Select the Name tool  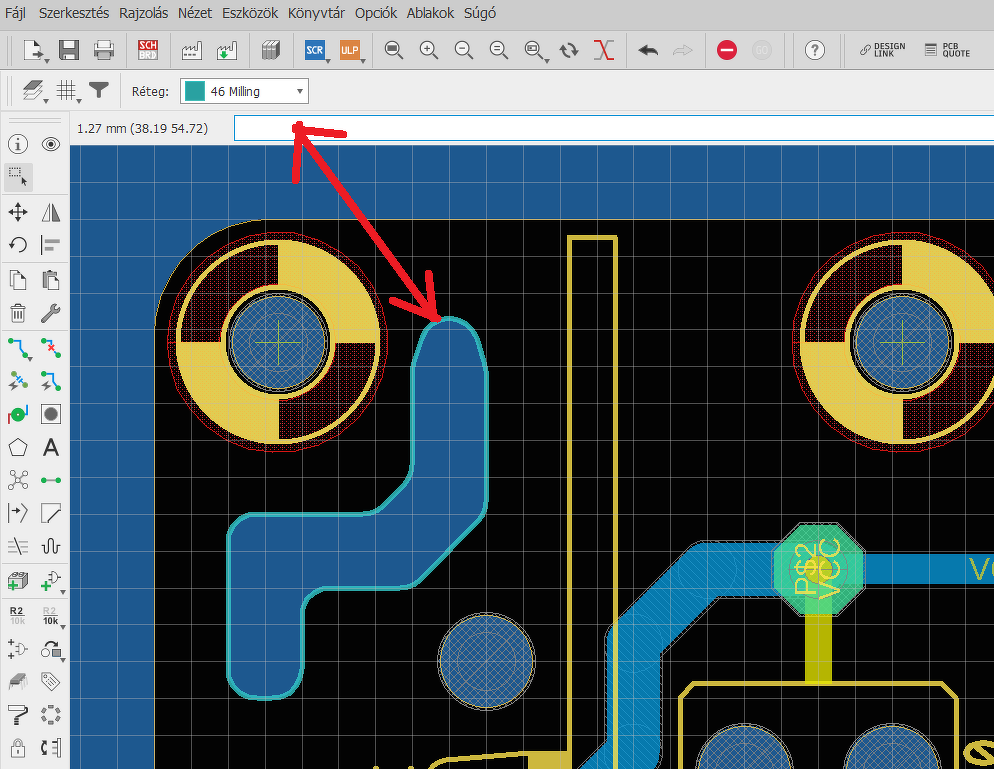18,615
